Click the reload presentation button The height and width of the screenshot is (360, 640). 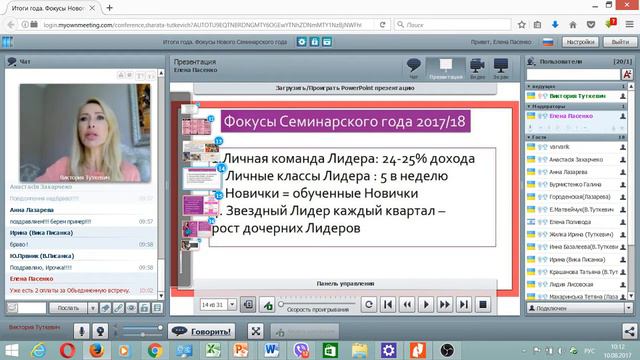369,304
